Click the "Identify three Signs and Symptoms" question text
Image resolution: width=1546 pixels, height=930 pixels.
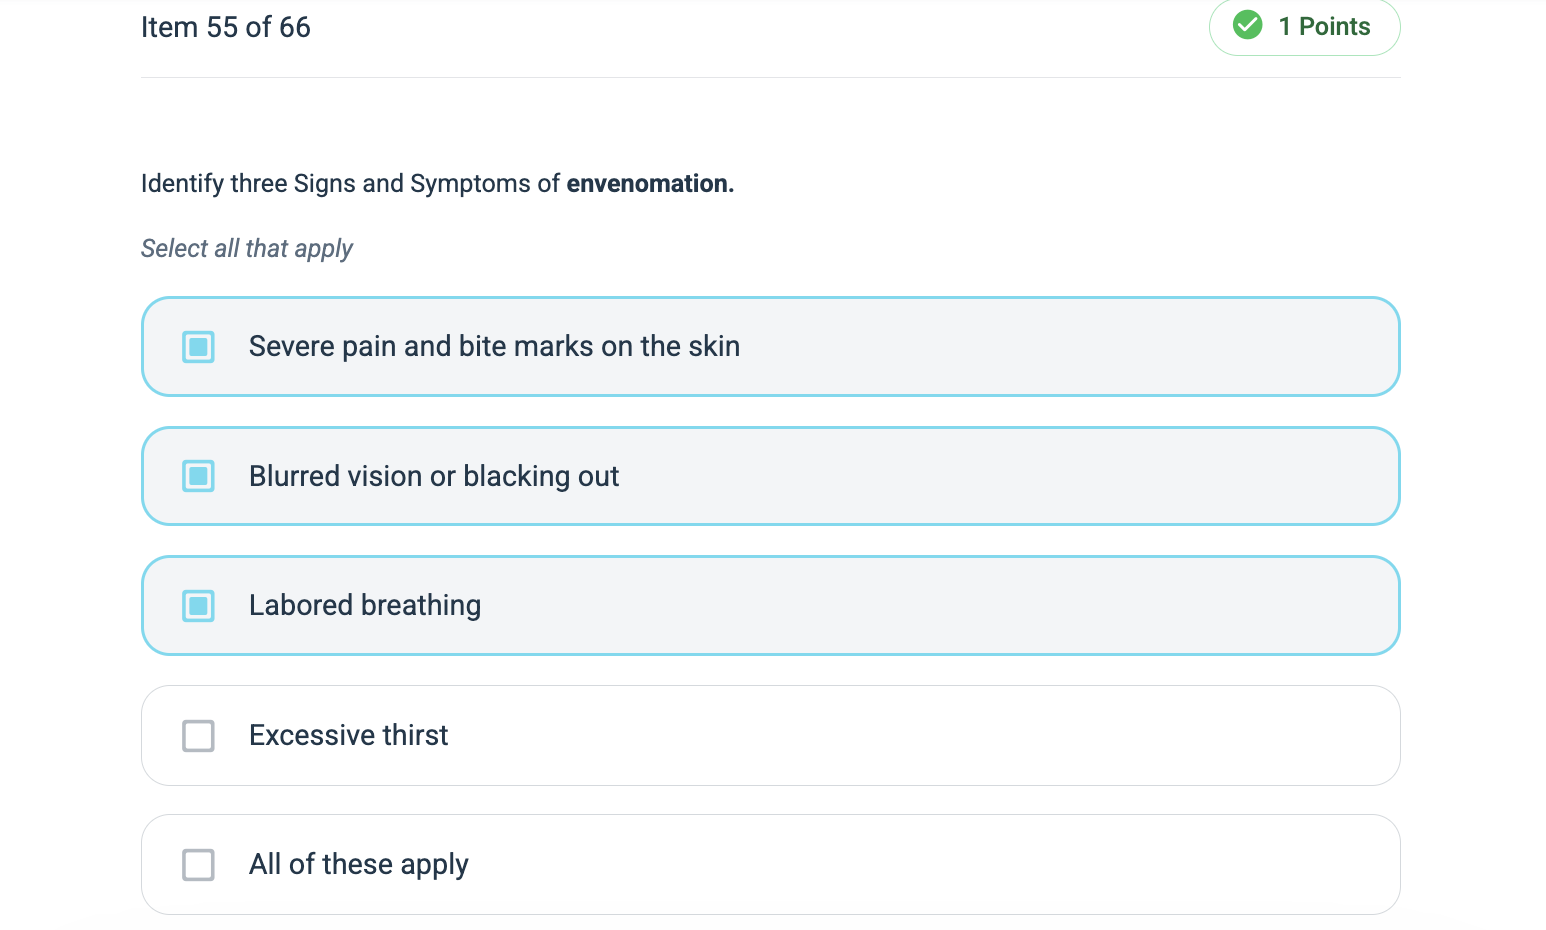pos(350,184)
